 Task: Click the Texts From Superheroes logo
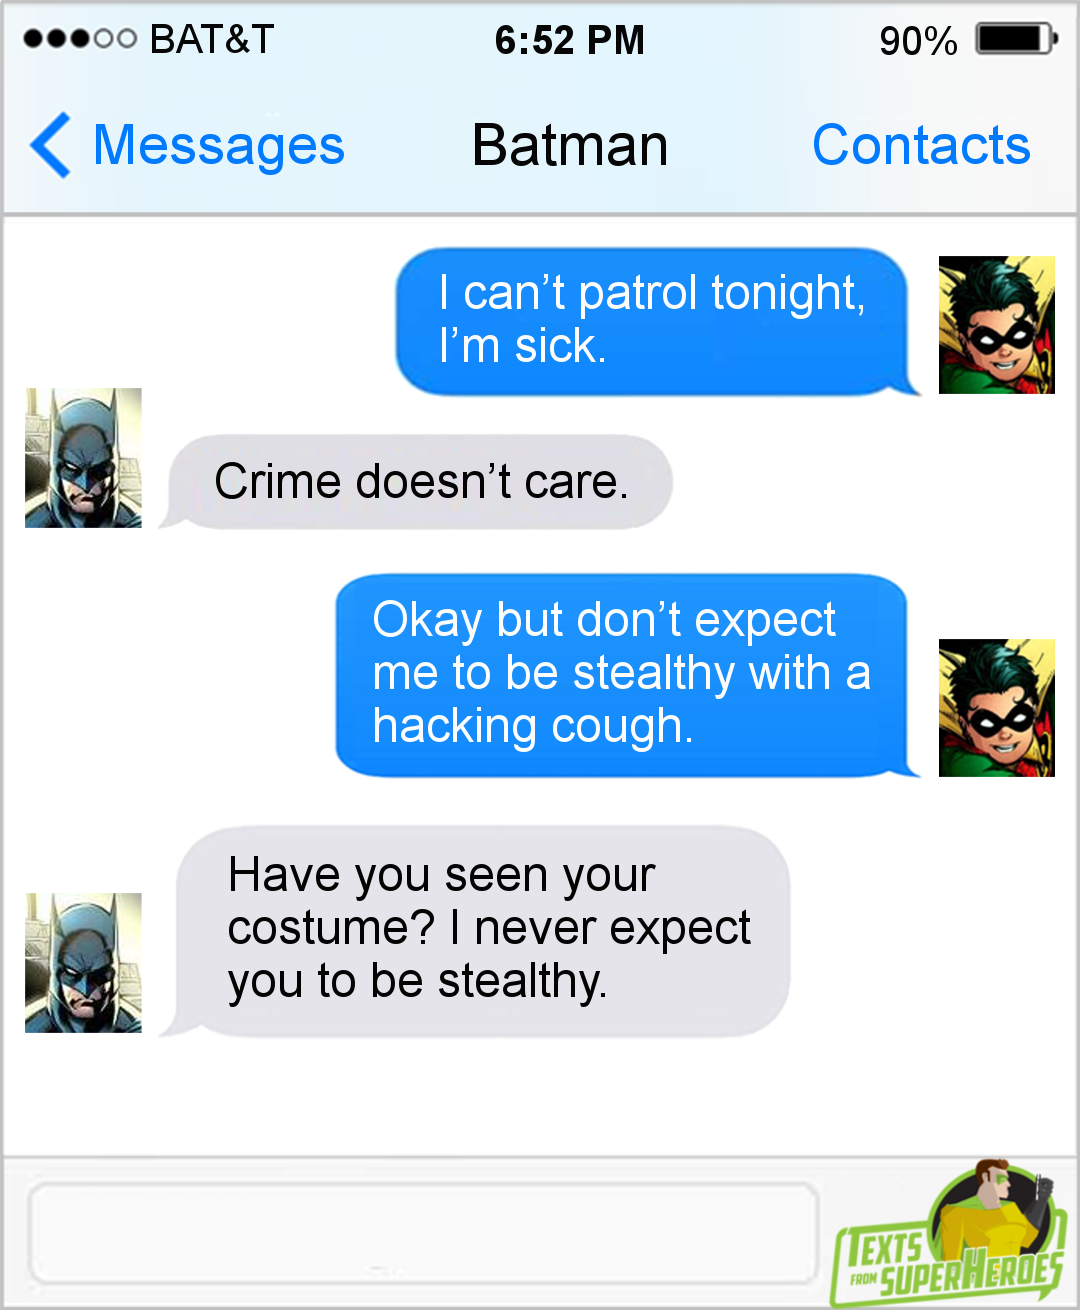pos(948,1236)
